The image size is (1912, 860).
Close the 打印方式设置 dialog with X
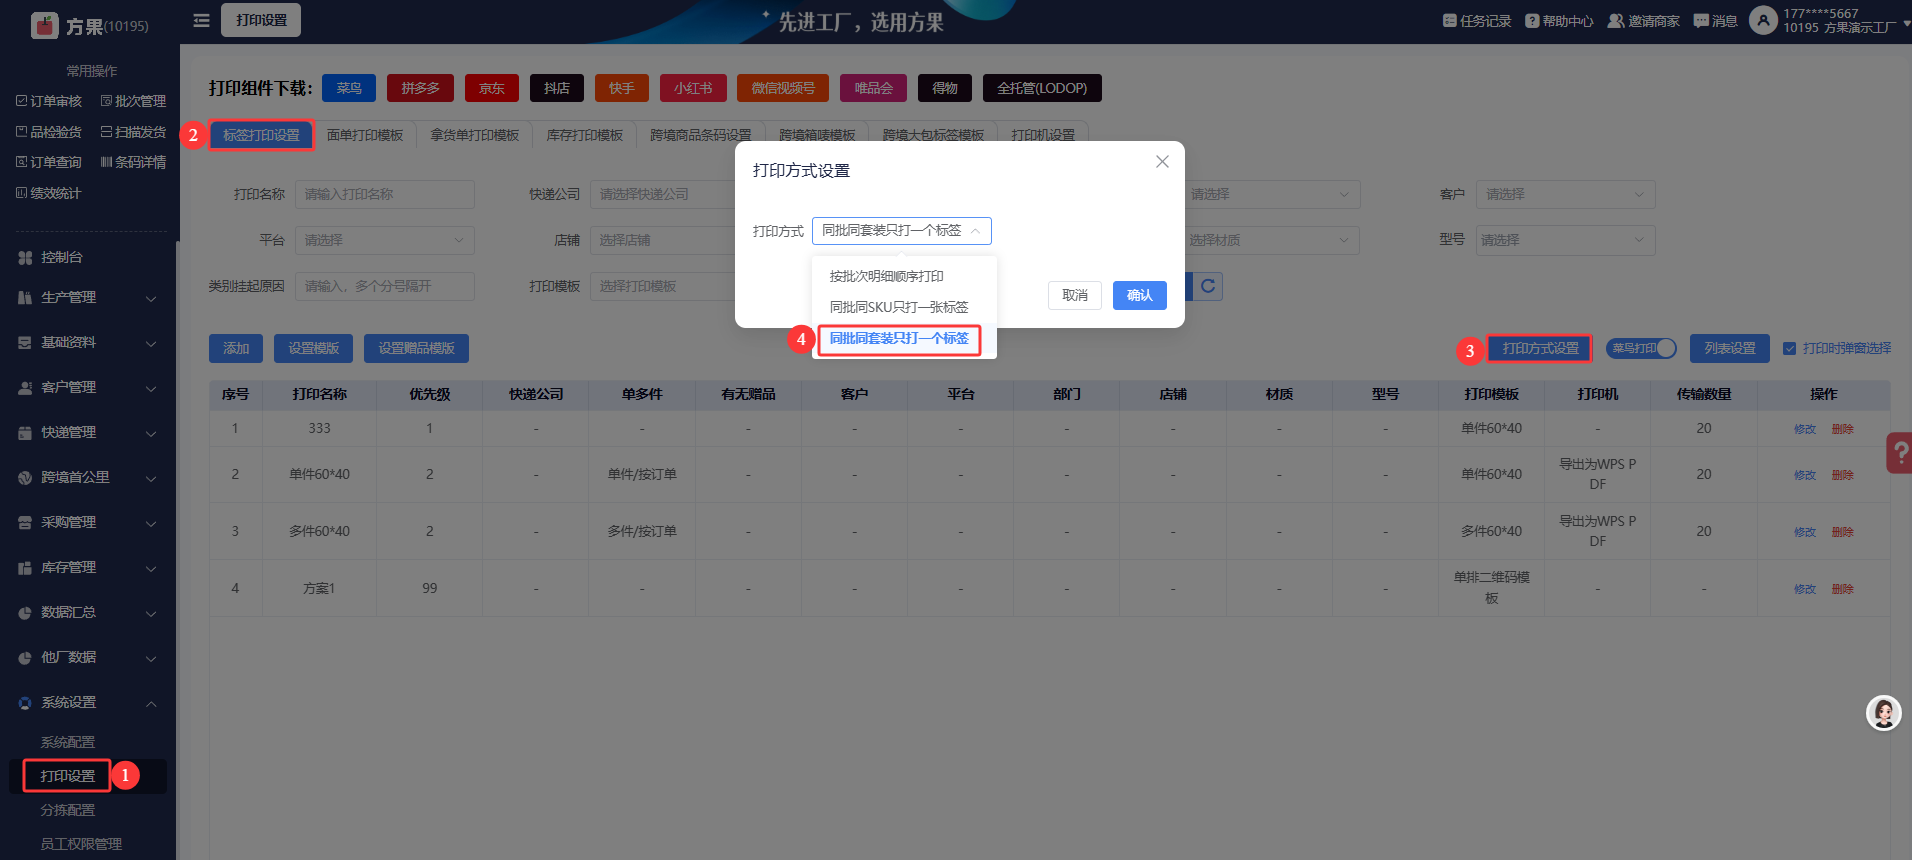coord(1162,162)
